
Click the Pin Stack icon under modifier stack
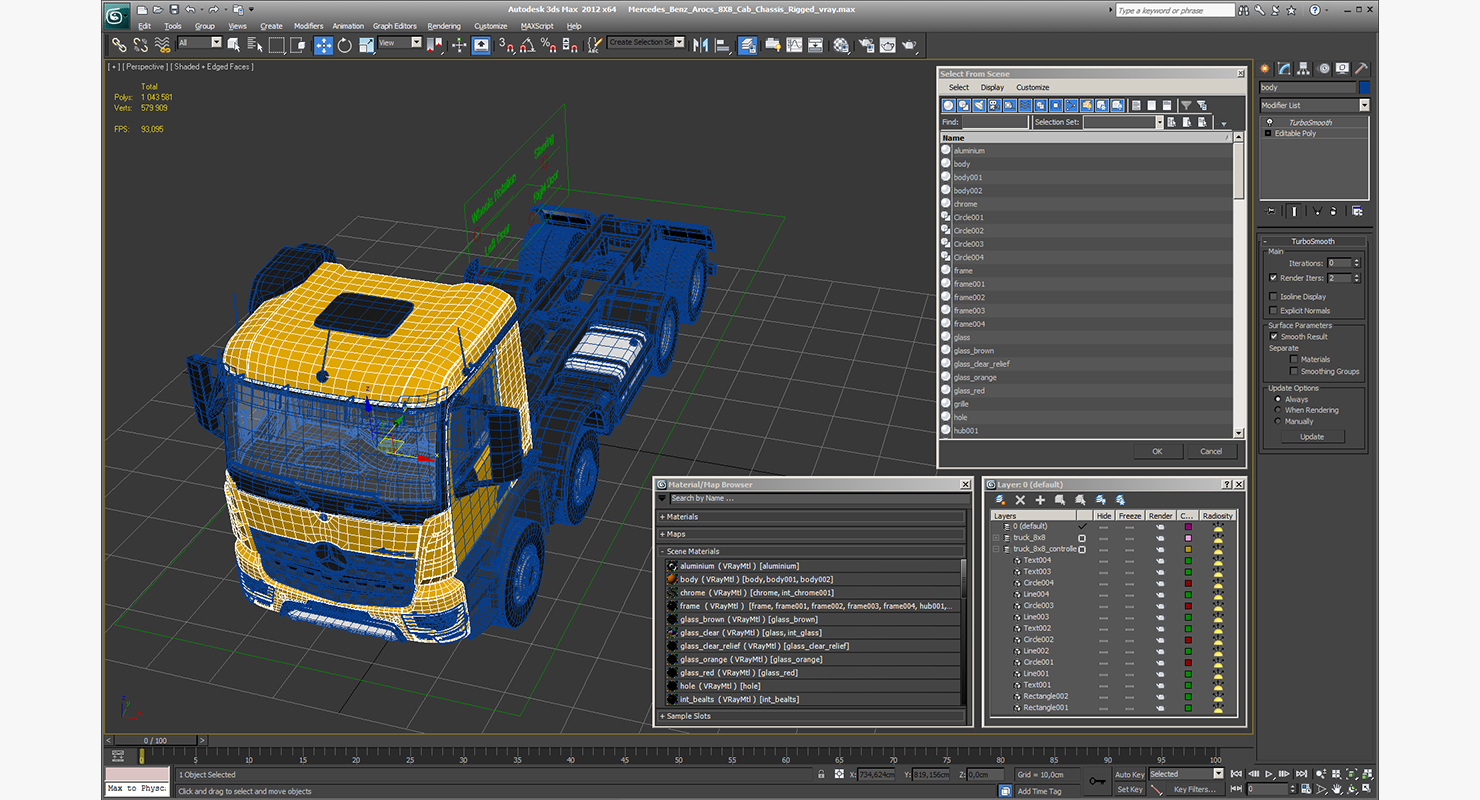pyautogui.click(x=1271, y=211)
